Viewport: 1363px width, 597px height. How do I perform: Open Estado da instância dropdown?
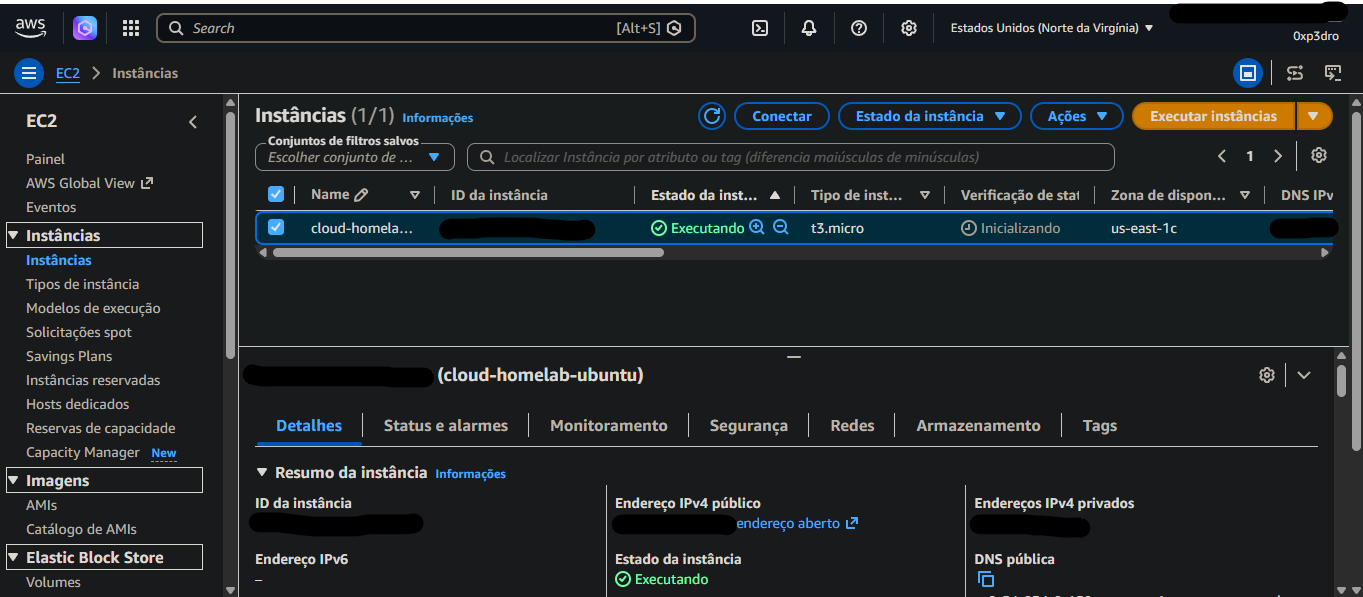pyautogui.click(x=929, y=116)
